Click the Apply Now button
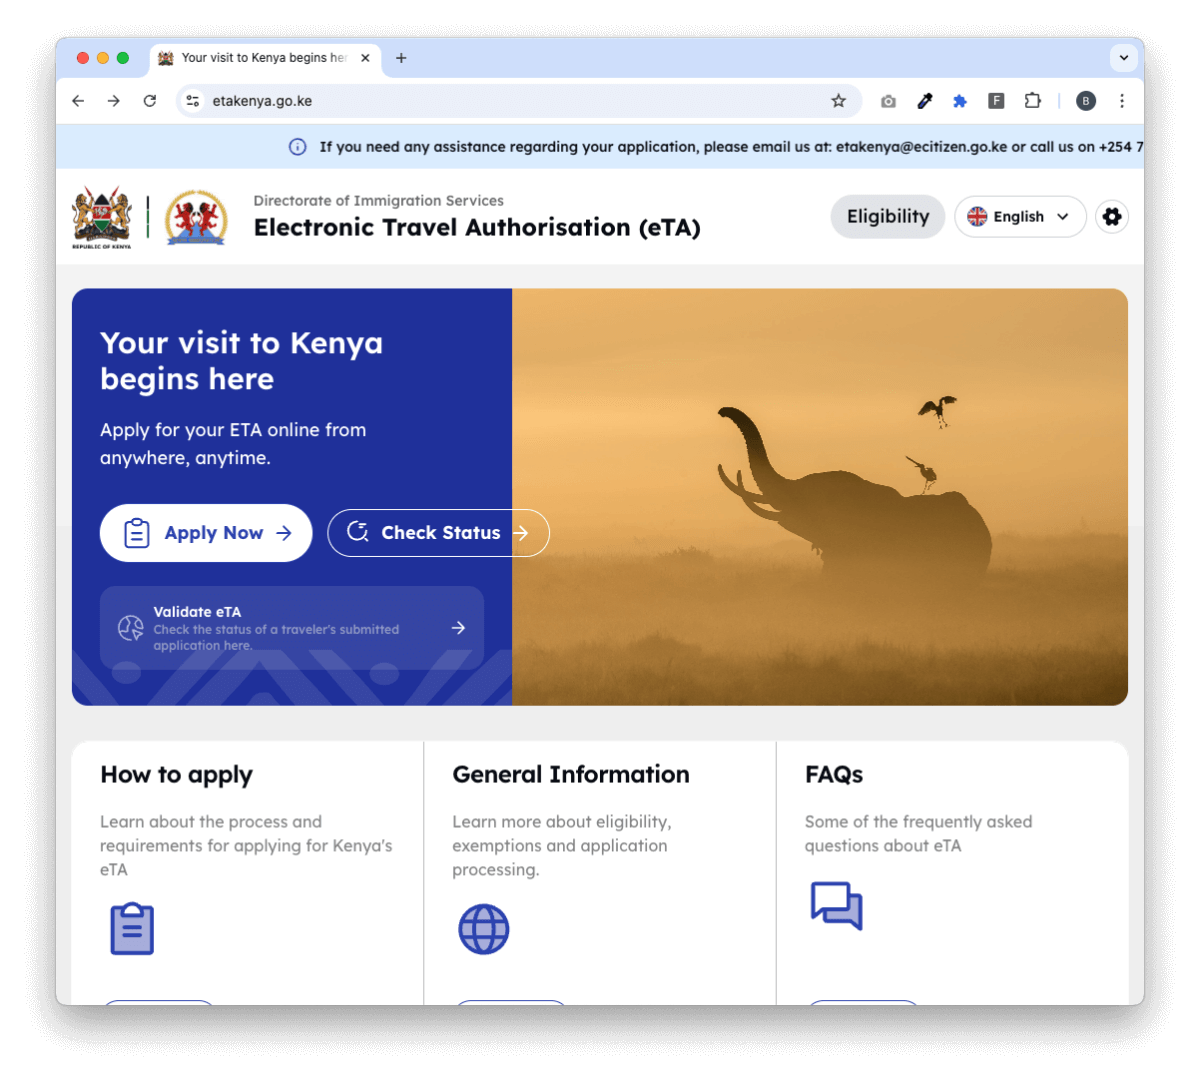 [x=206, y=533]
